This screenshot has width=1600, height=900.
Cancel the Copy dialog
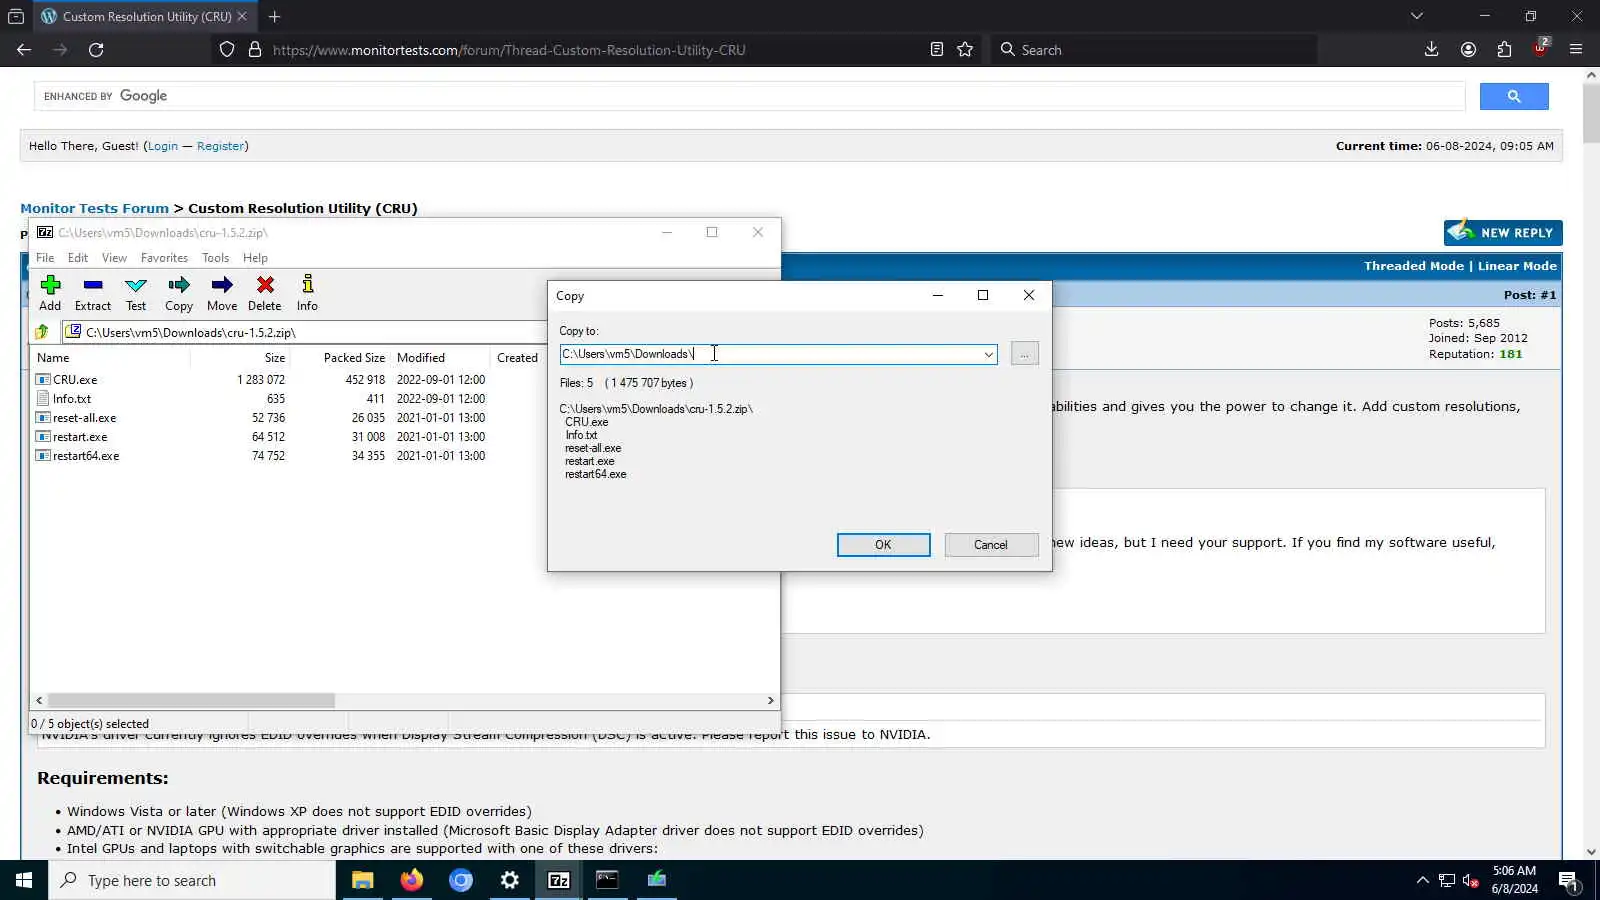tap(991, 545)
